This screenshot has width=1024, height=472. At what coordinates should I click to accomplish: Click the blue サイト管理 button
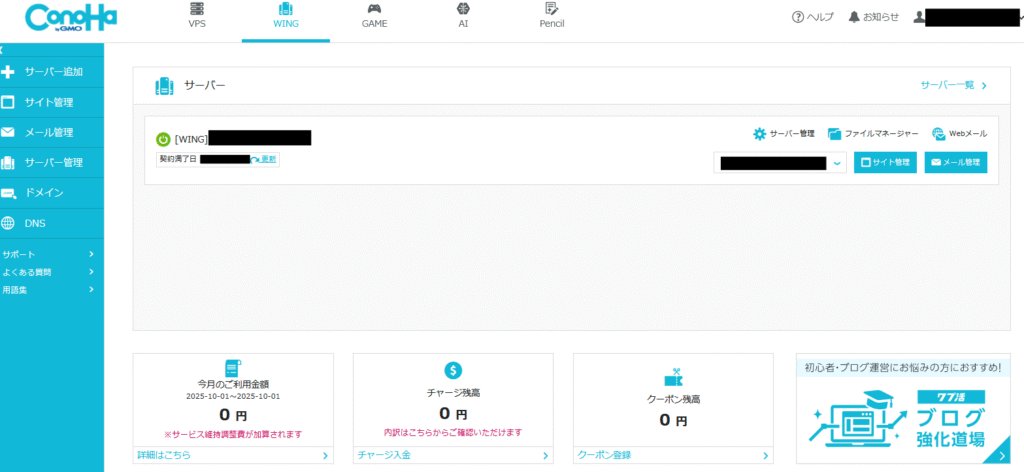click(885, 162)
